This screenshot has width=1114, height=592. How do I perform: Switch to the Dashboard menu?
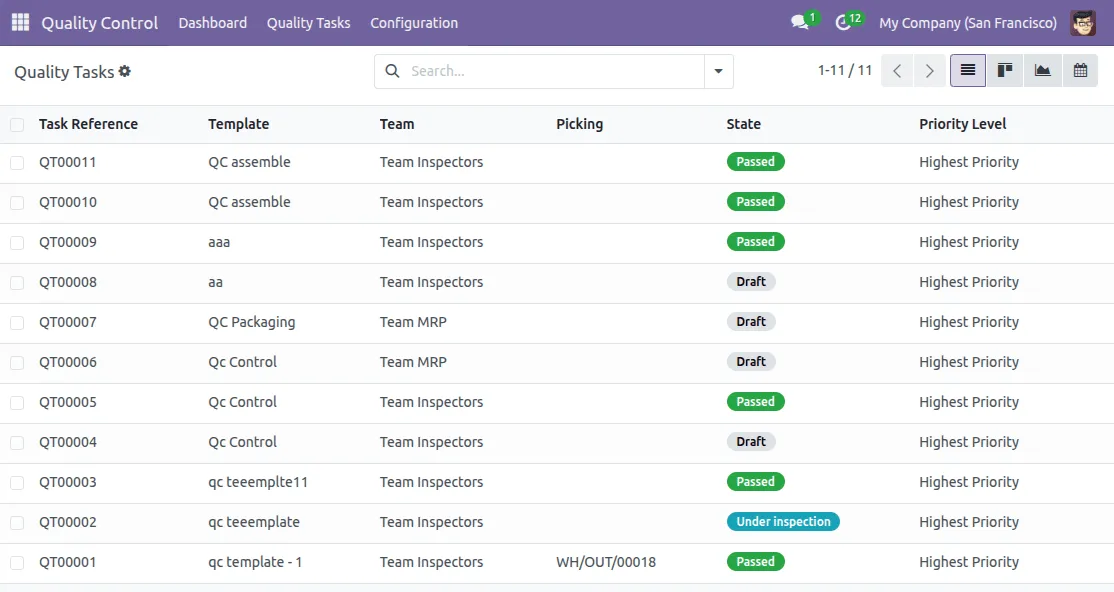pyautogui.click(x=212, y=22)
